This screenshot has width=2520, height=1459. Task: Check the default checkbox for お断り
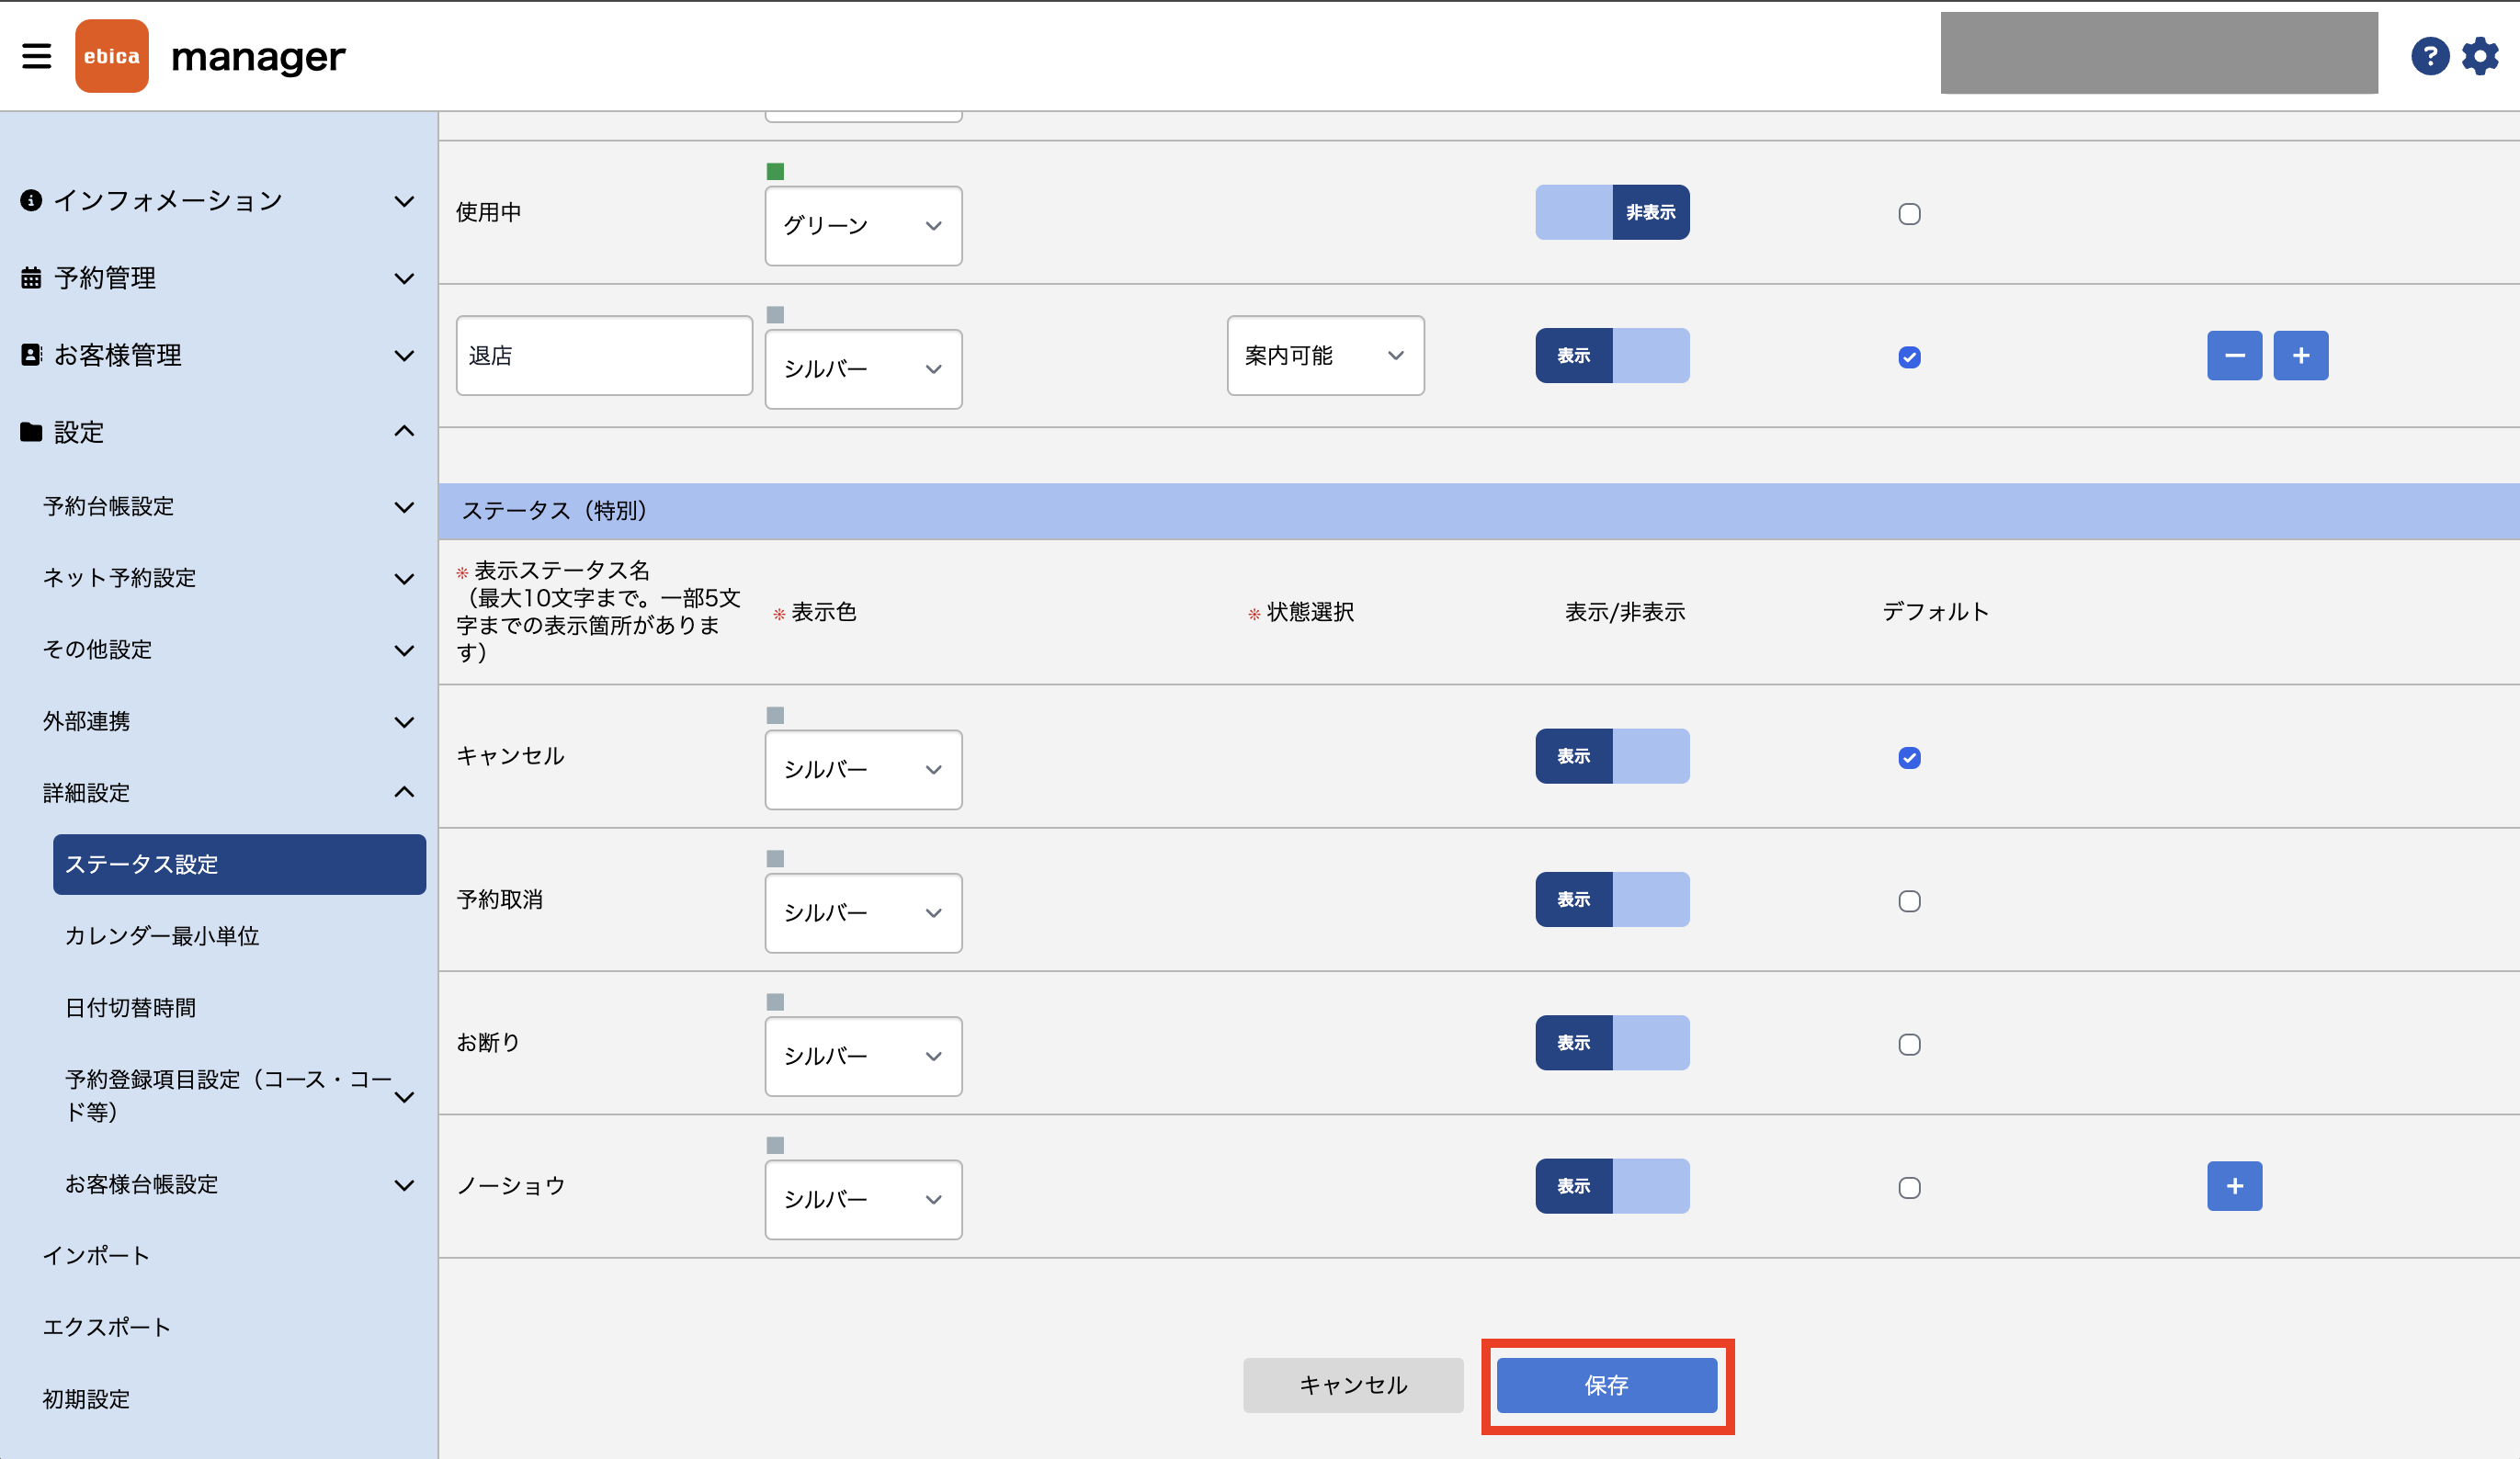click(1910, 1045)
